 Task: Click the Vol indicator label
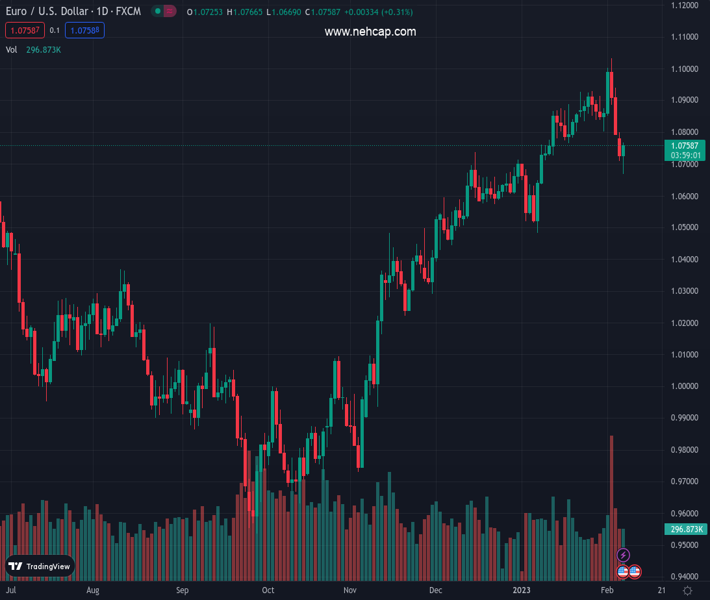pyautogui.click(x=11, y=49)
